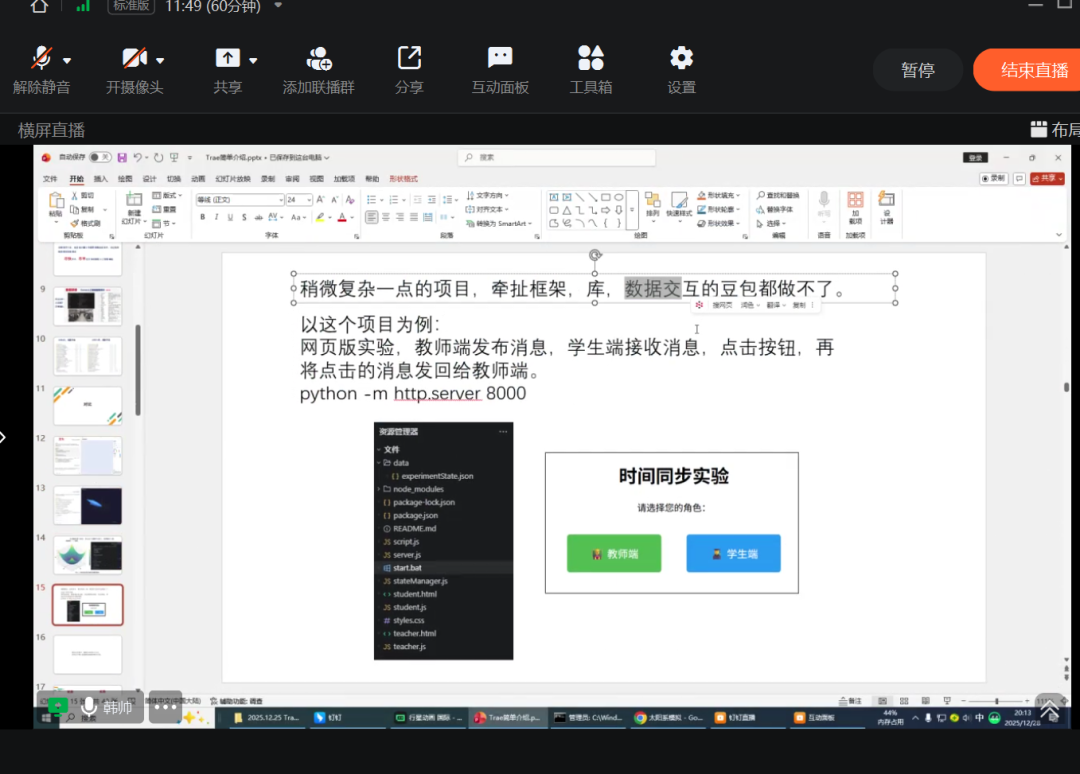Viewport: 1080px width, 774px height.
Task: Toggle bold formatting in PowerPoint ribbon
Action: (202, 217)
